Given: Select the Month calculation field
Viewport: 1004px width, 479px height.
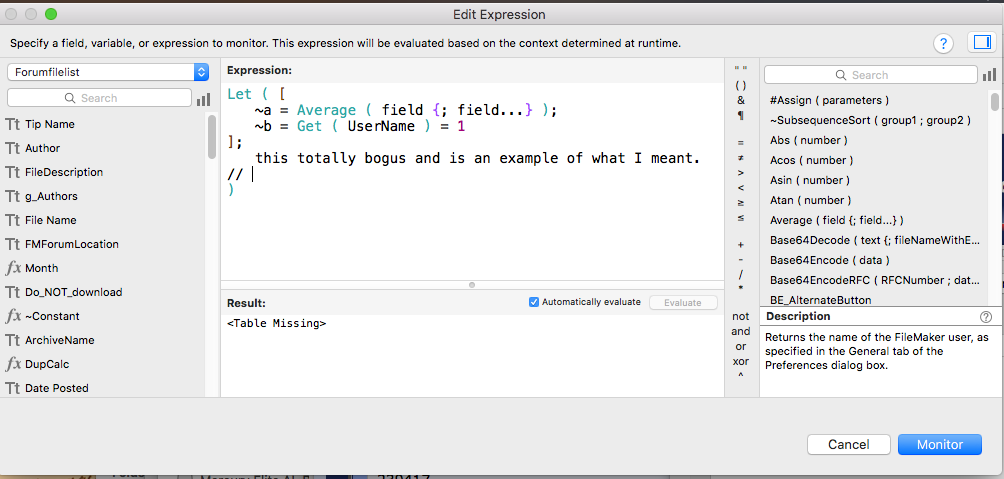Looking at the screenshot, I should click(42, 268).
